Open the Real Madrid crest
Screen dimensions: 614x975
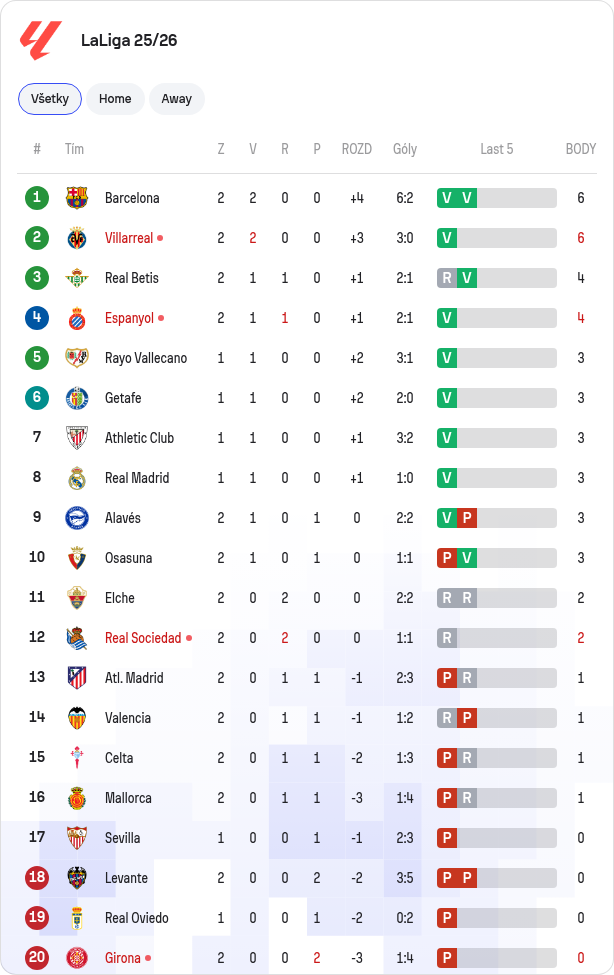[77, 478]
